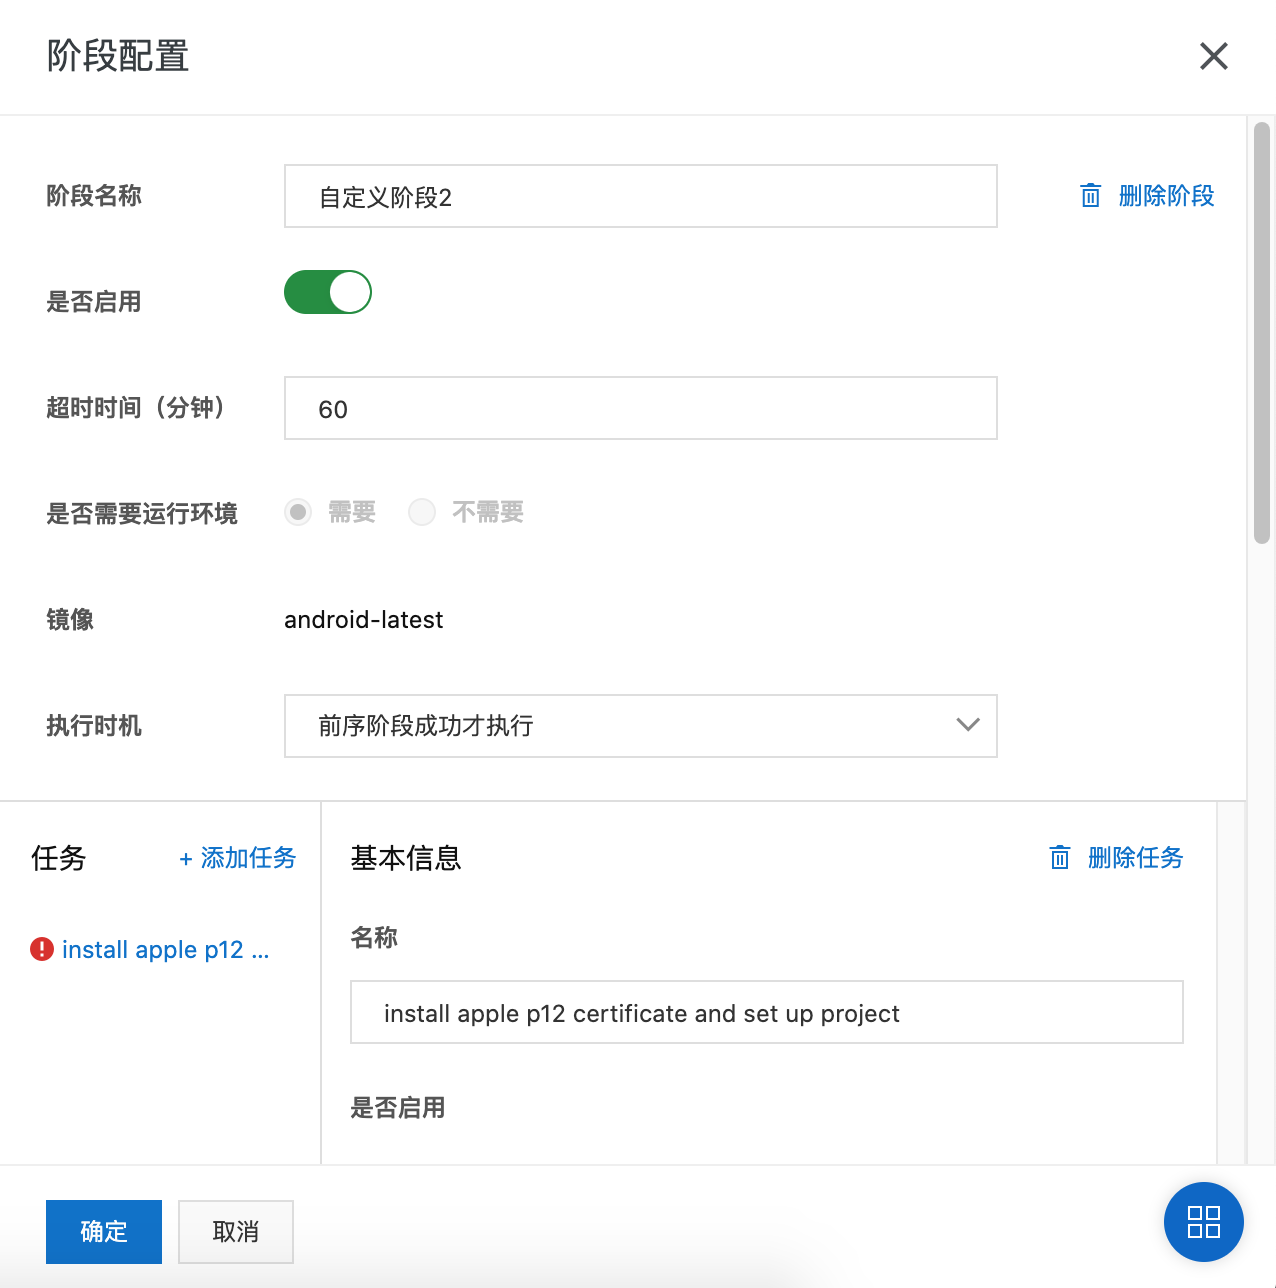Click the 基本信息 heading
The width and height of the screenshot is (1276, 1288).
406,858
